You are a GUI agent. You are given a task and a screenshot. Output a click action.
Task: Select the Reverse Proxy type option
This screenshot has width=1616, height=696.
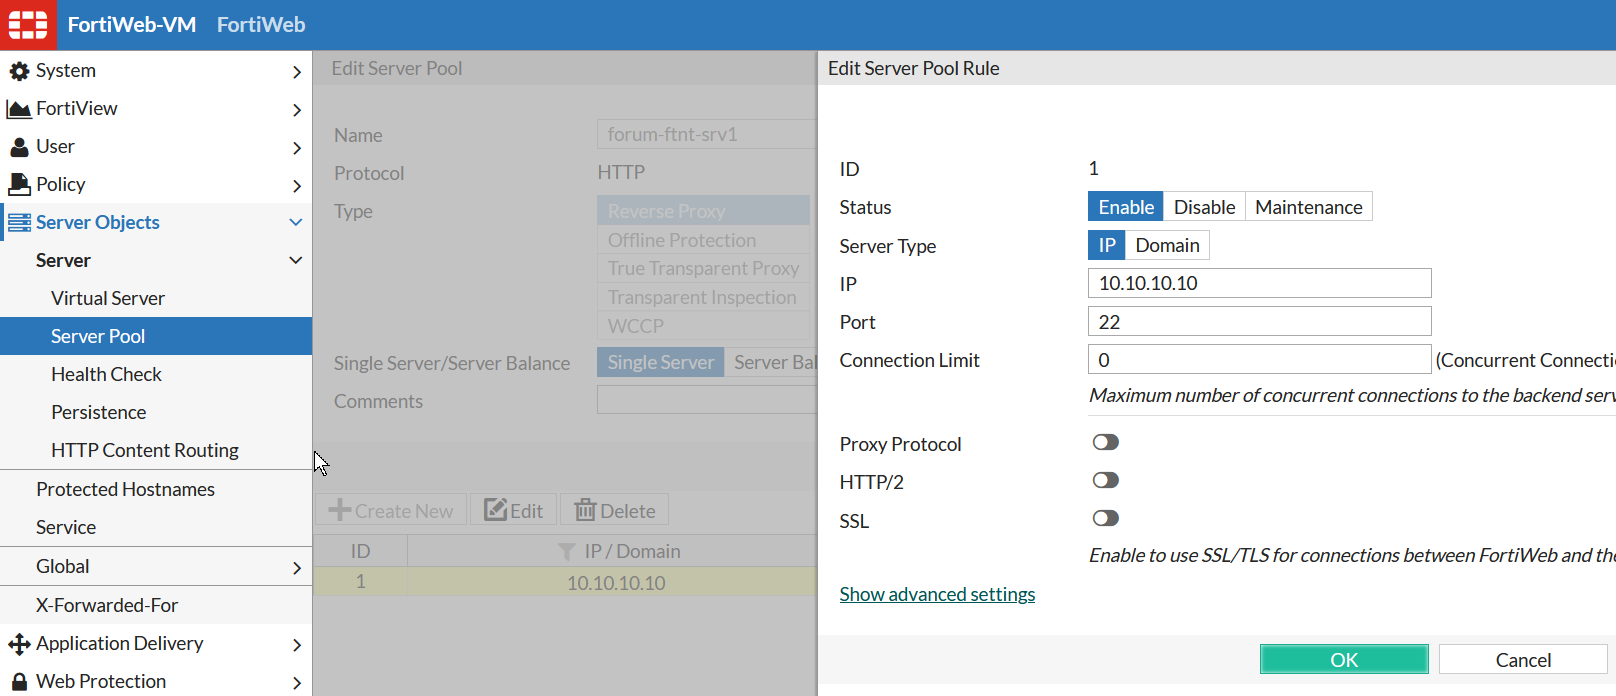pyautogui.click(x=703, y=211)
